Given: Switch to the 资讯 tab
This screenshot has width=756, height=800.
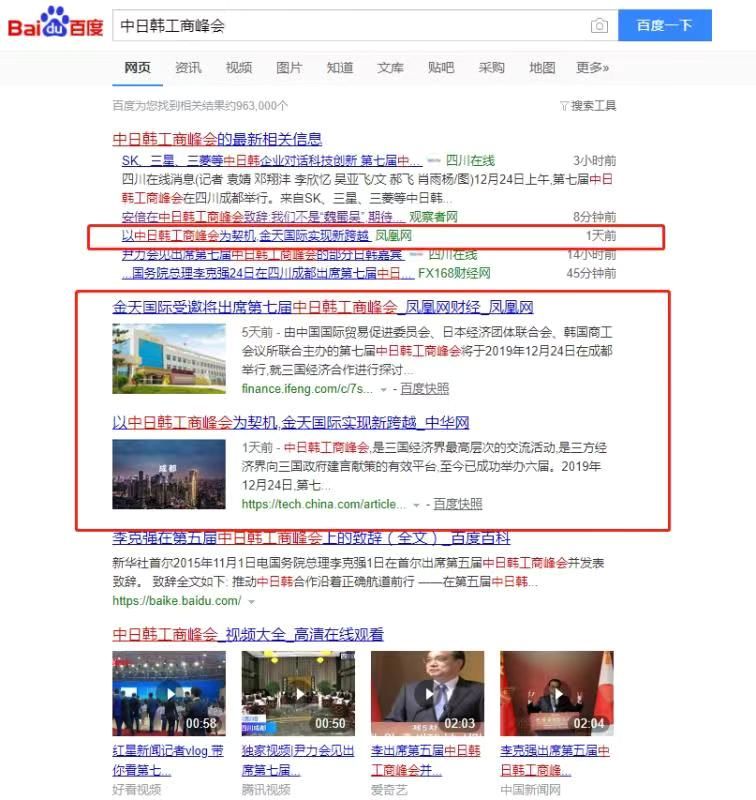Looking at the screenshot, I should [x=188, y=68].
